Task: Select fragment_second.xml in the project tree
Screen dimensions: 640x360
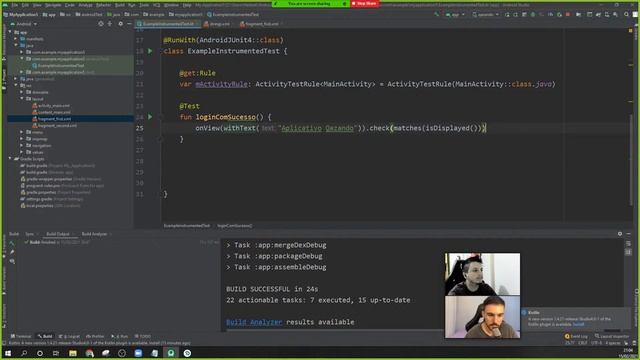Action: click(58, 125)
